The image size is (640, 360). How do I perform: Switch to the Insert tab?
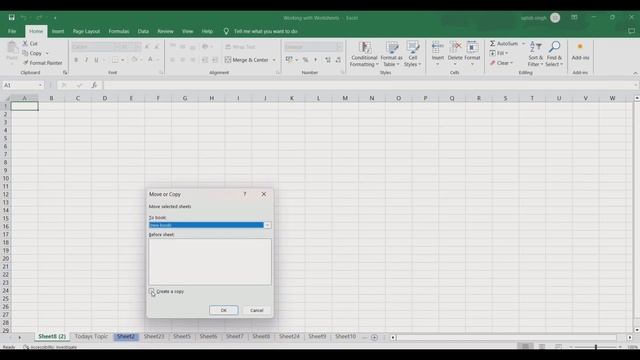point(58,31)
